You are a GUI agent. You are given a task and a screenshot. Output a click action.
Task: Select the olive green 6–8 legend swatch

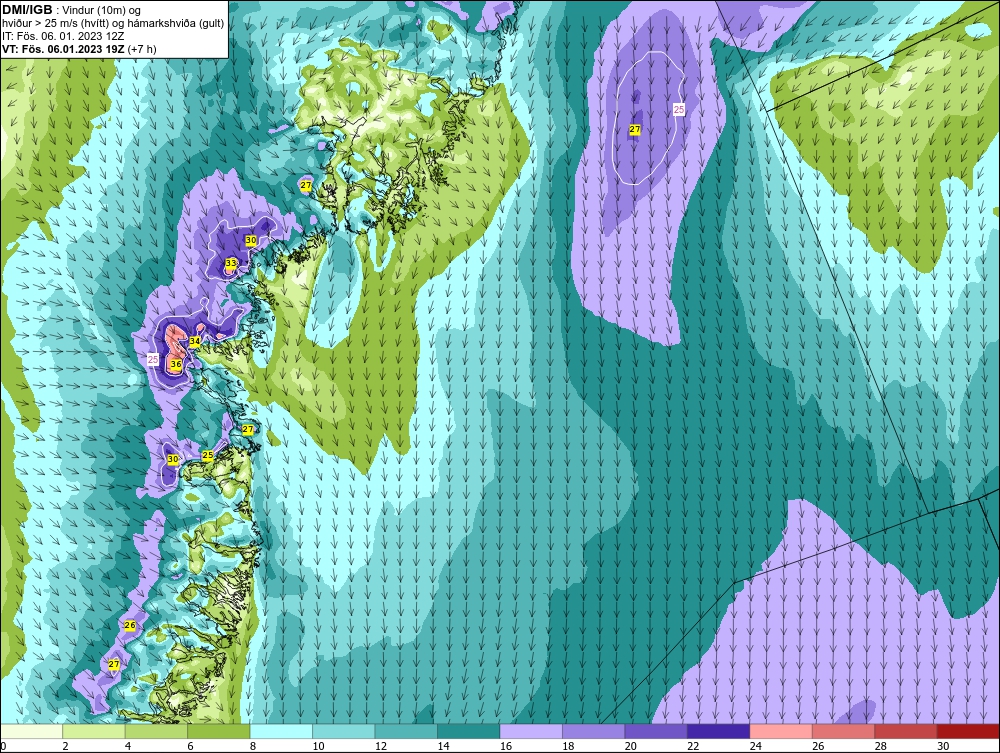[219, 731]
